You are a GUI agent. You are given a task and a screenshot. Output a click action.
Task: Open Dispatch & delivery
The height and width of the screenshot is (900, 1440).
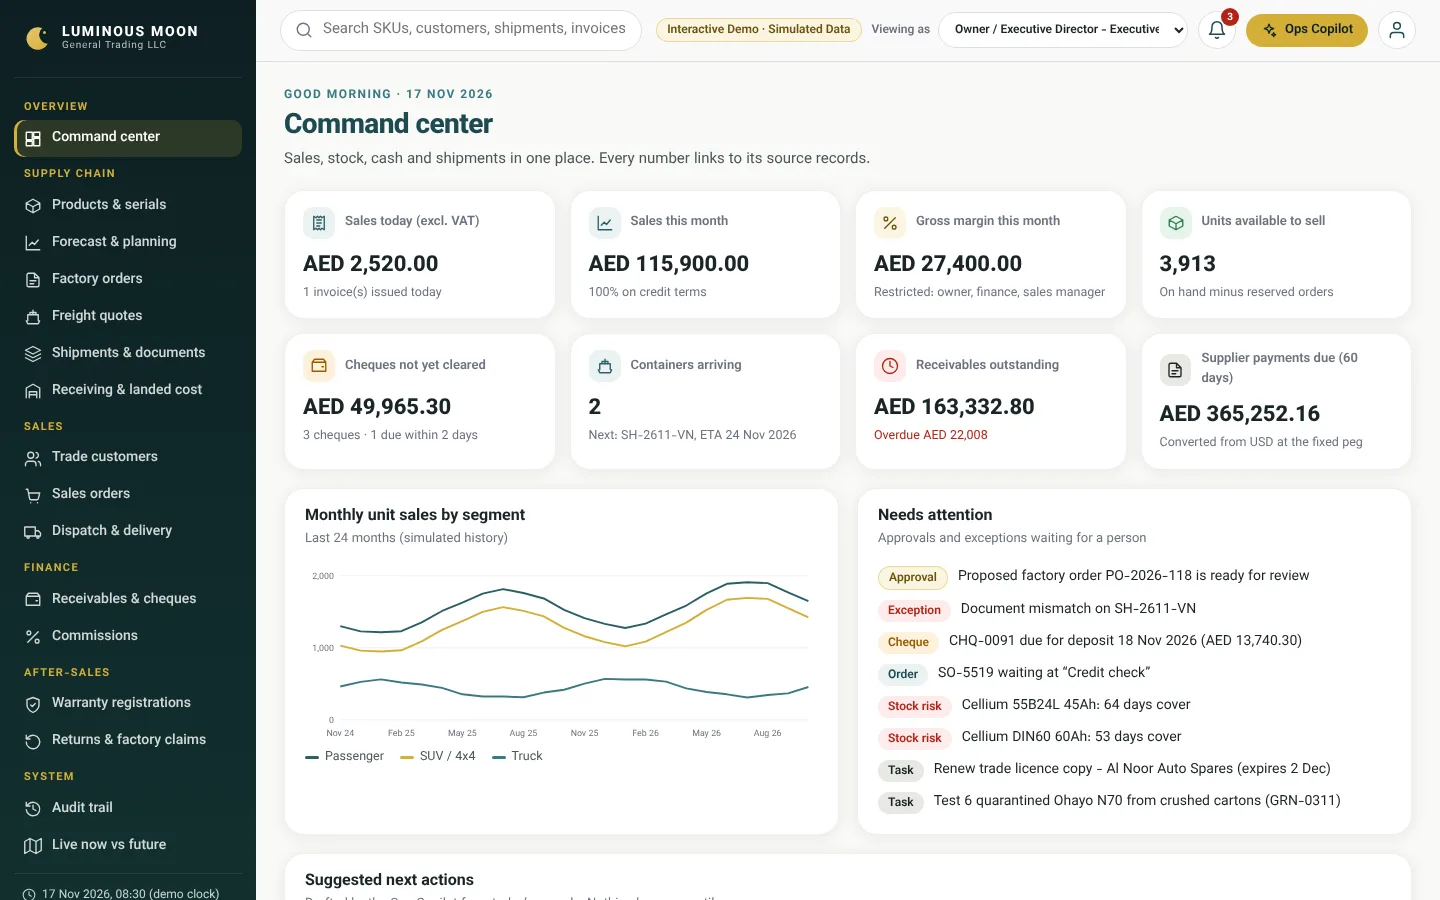coord(128,531)
